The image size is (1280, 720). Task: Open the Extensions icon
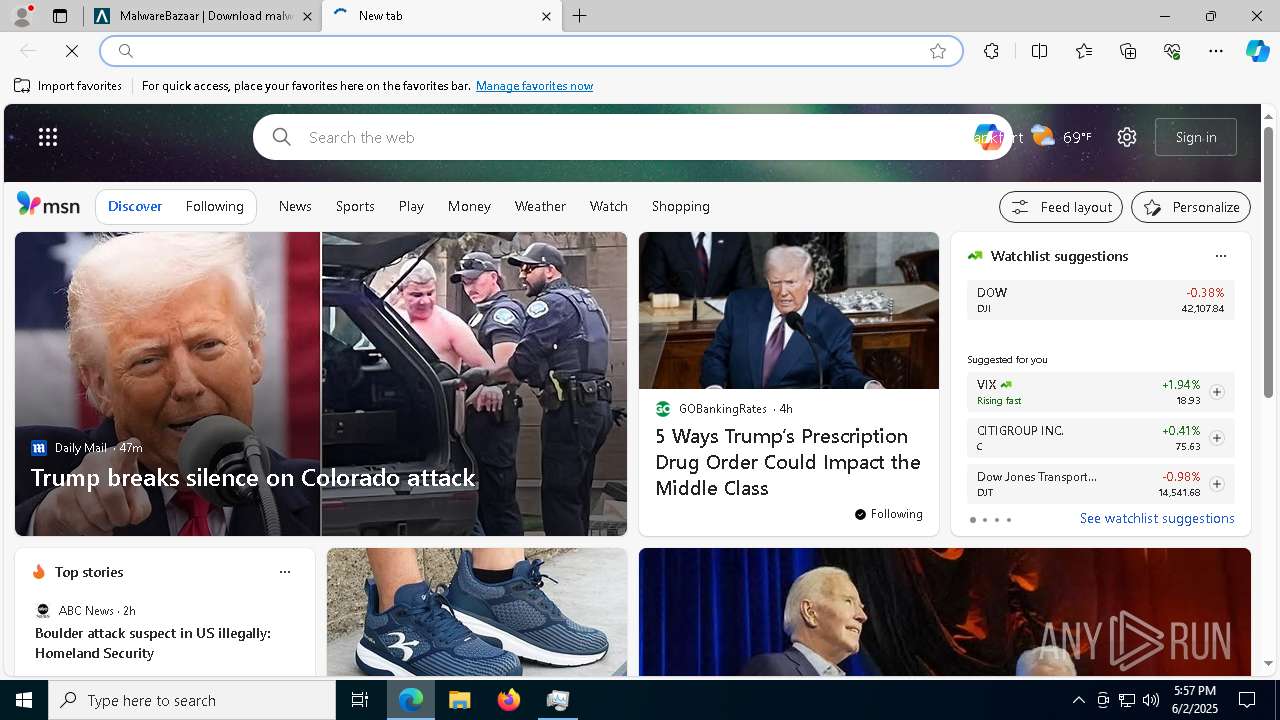991,51
